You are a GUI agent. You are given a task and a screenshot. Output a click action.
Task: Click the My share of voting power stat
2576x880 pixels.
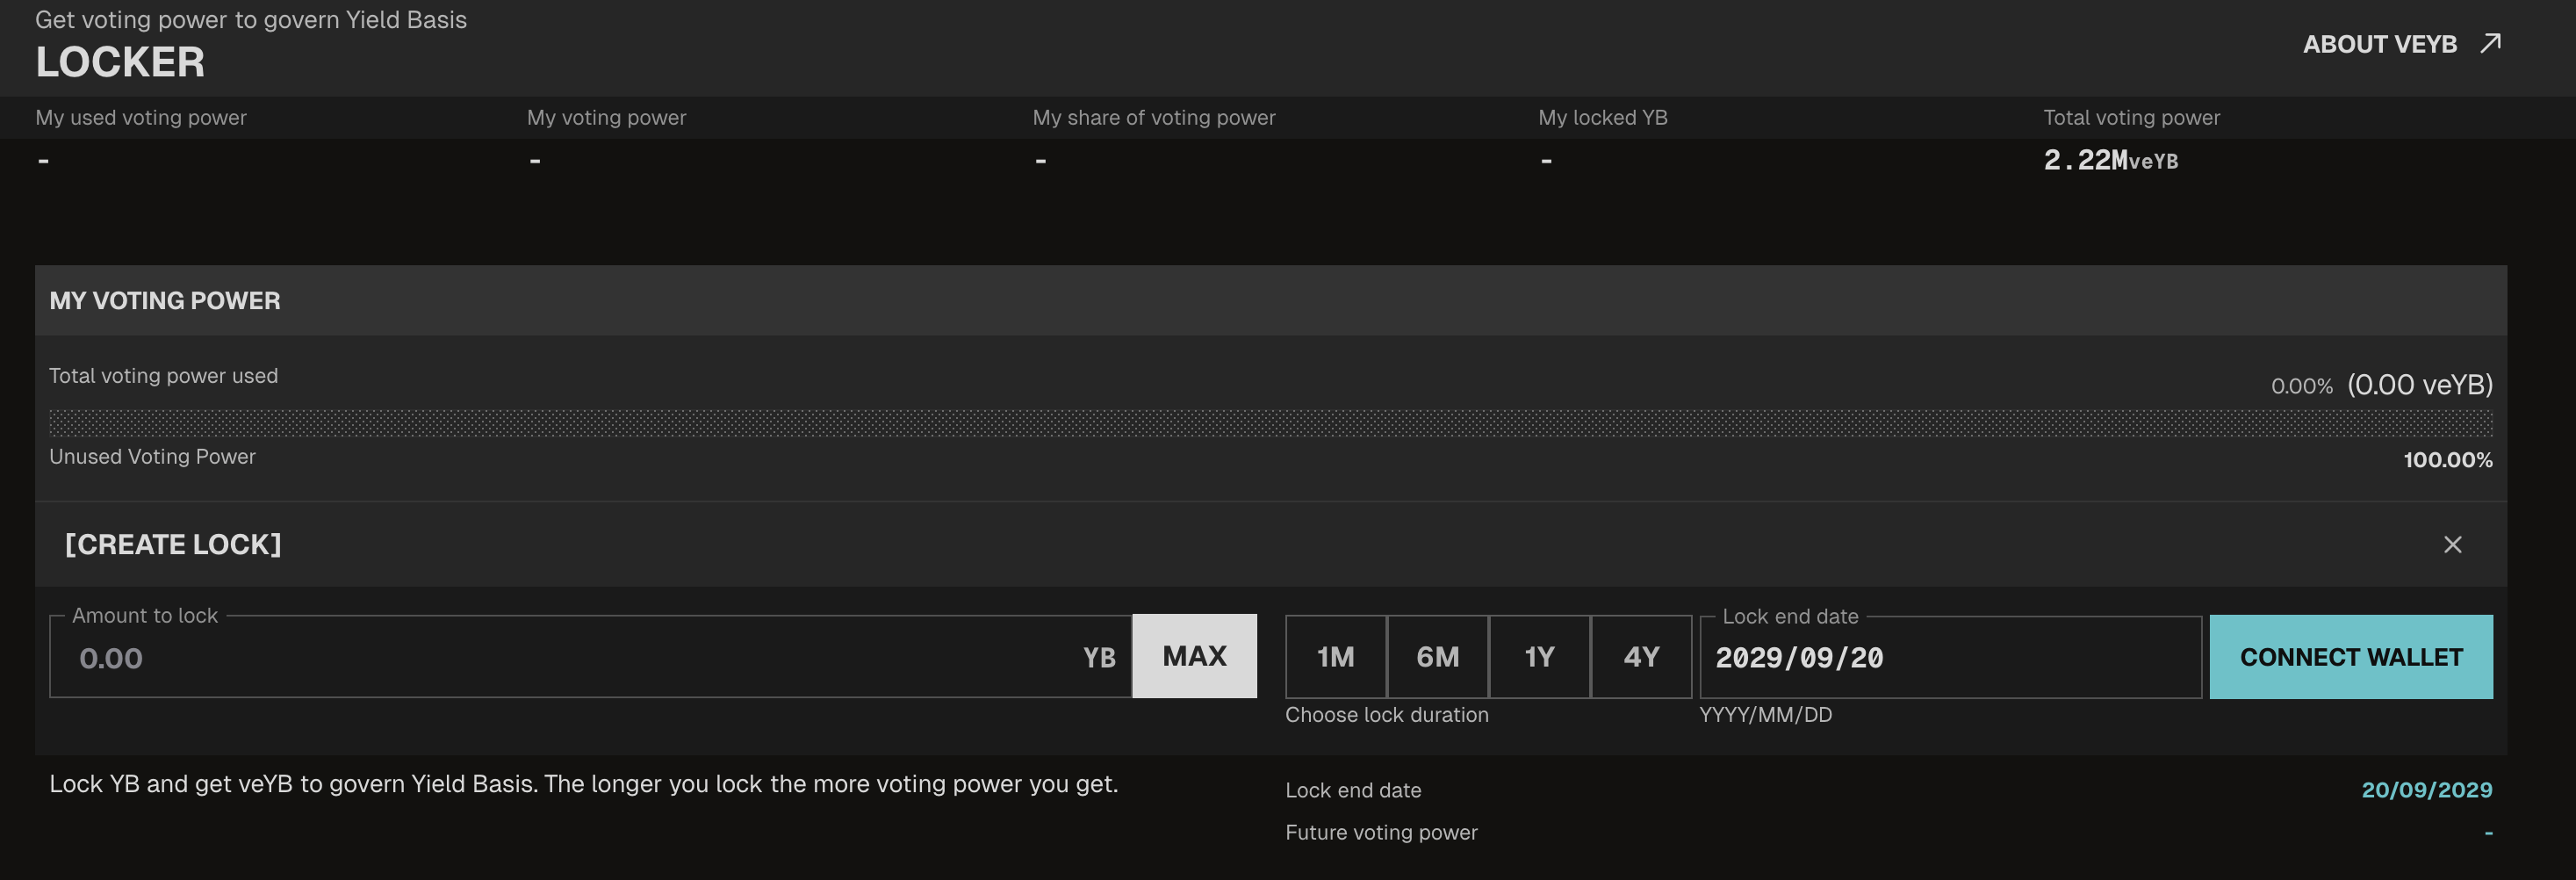tap(1153, 118)
